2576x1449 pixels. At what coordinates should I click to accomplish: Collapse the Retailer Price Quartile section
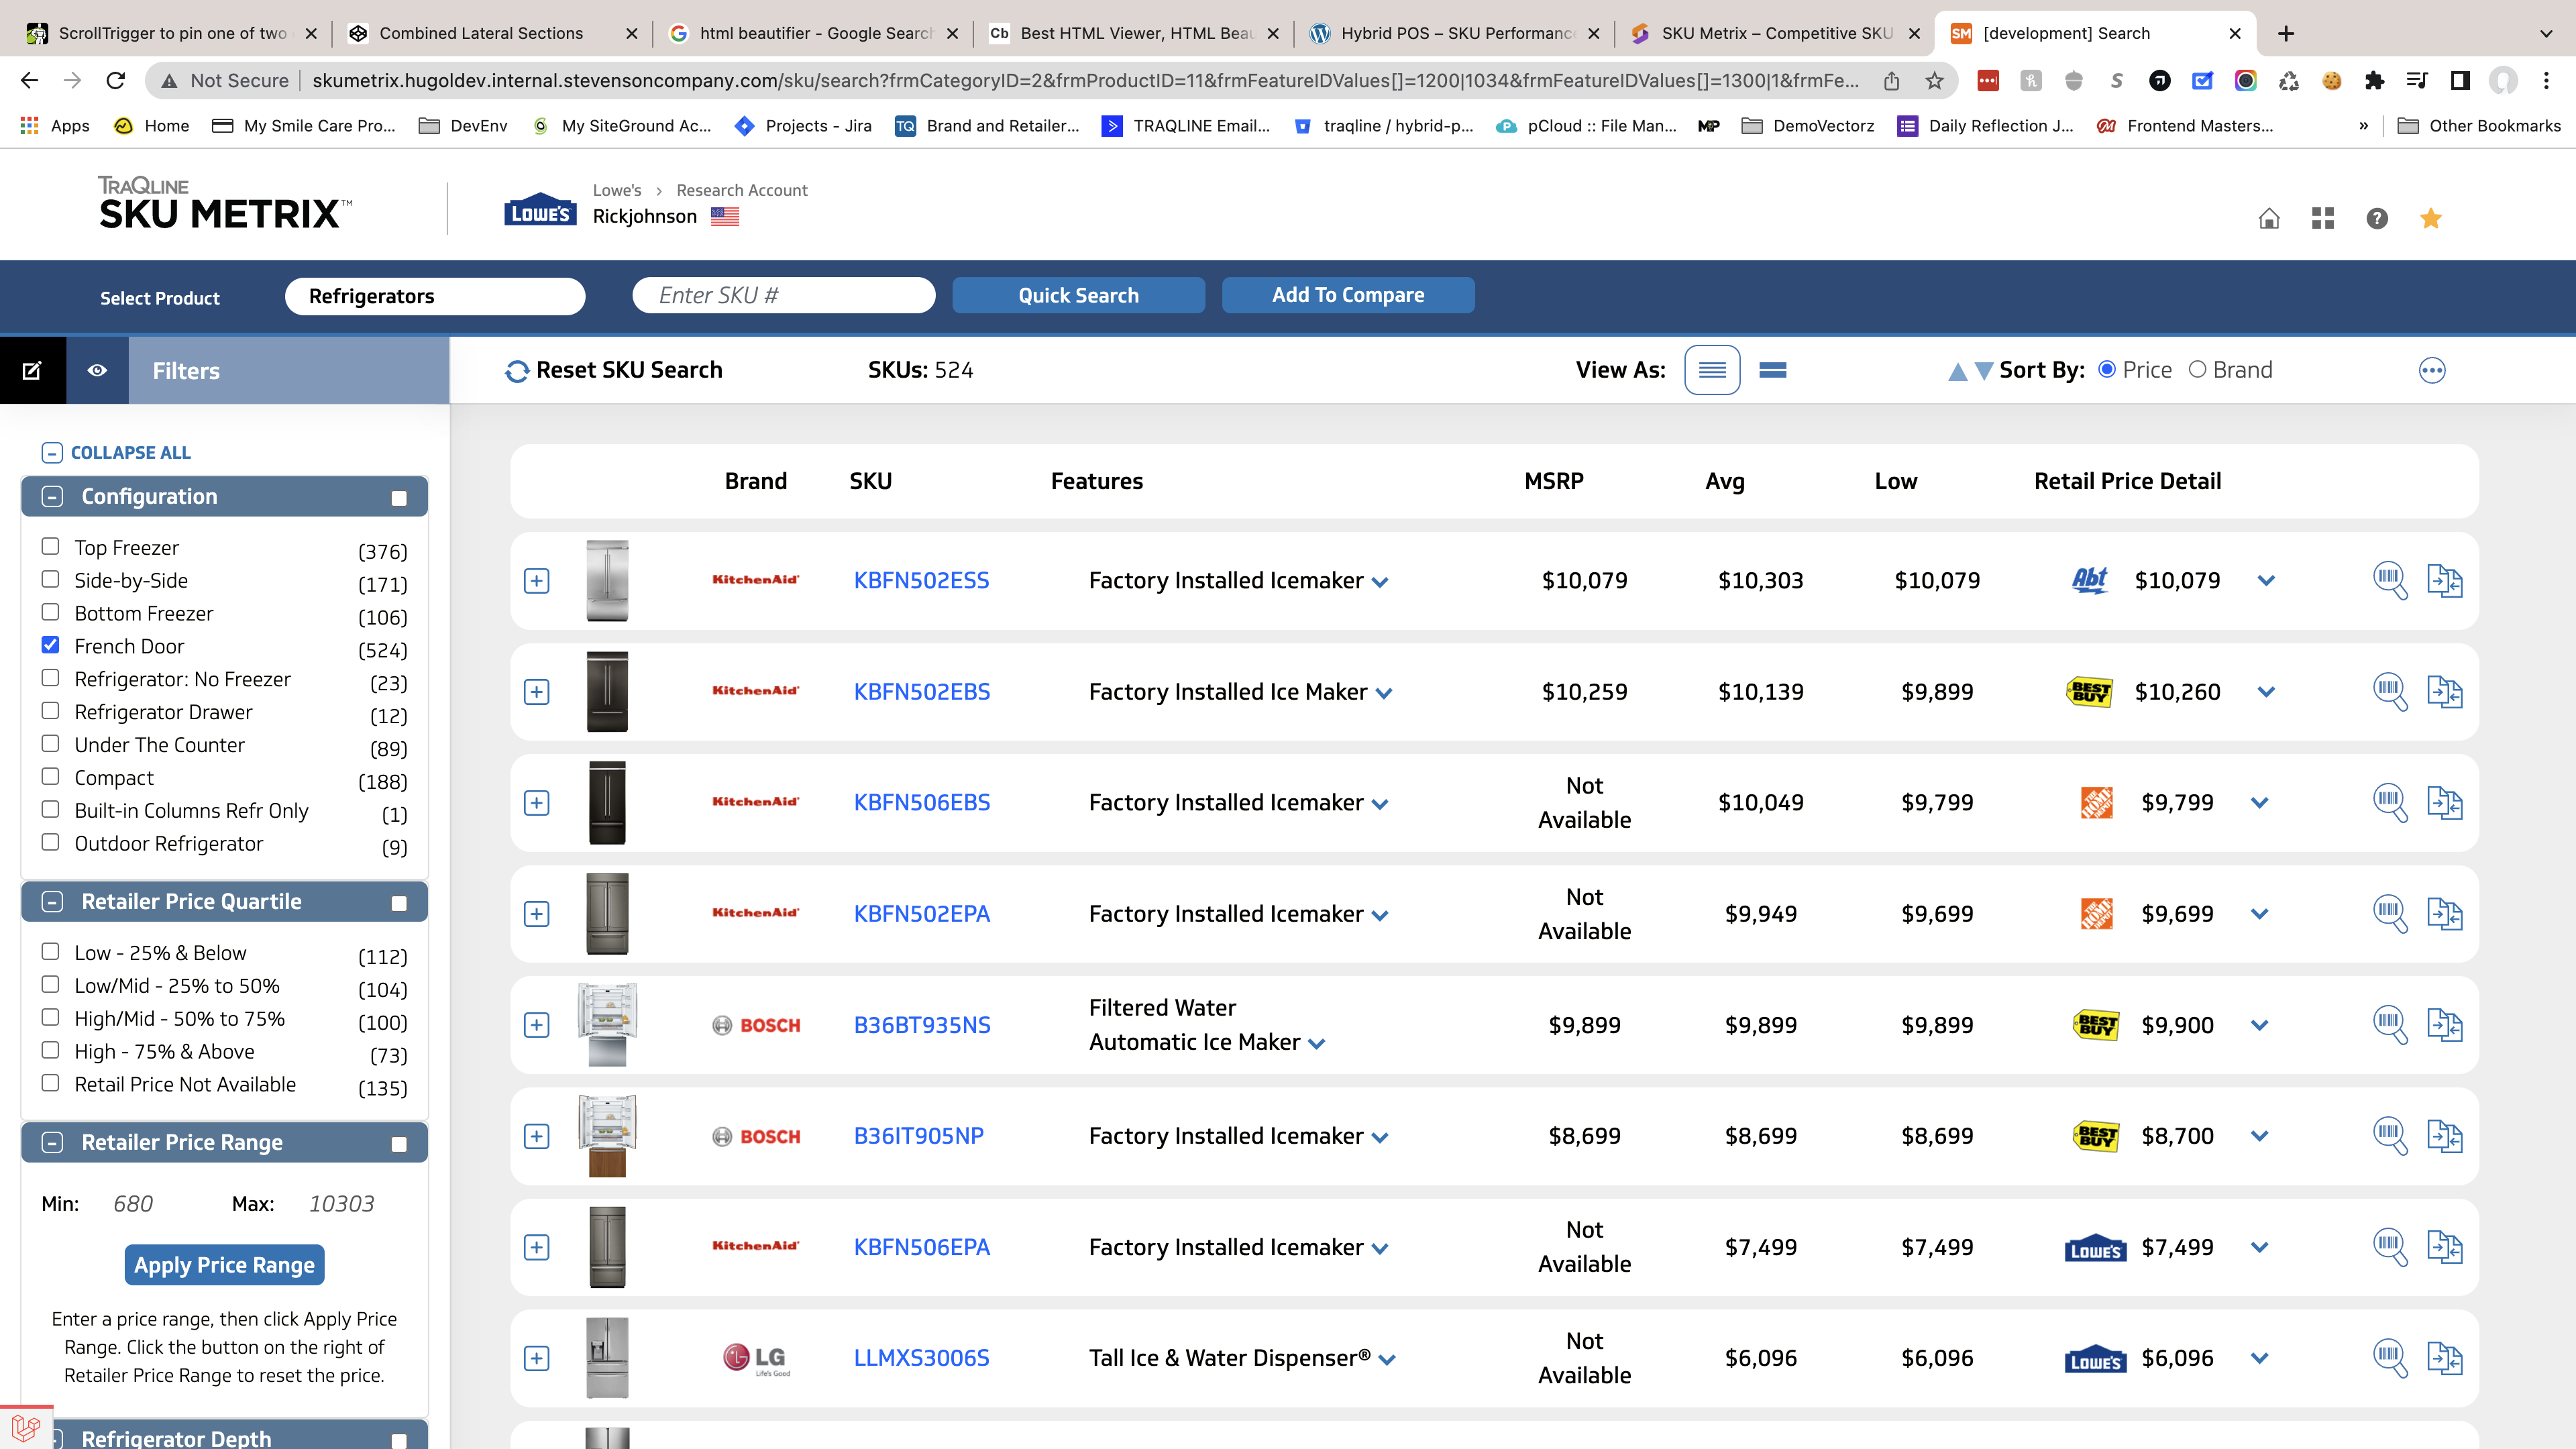click(53, 902)
